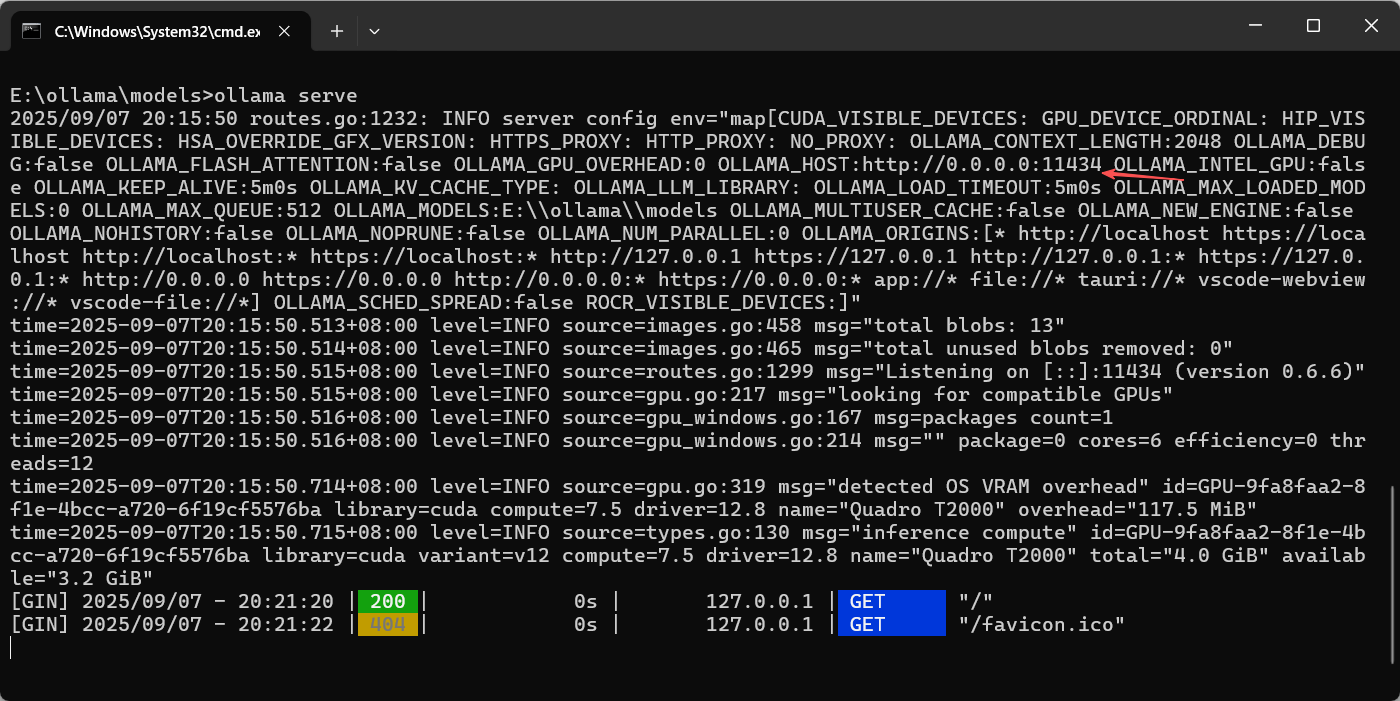Image resolution: width=1400 pixels, height=701 pixels.
Task: Click the OLLAMA_CONTEXT_LENGTH:2048 text
Action: coord(1065,141)
